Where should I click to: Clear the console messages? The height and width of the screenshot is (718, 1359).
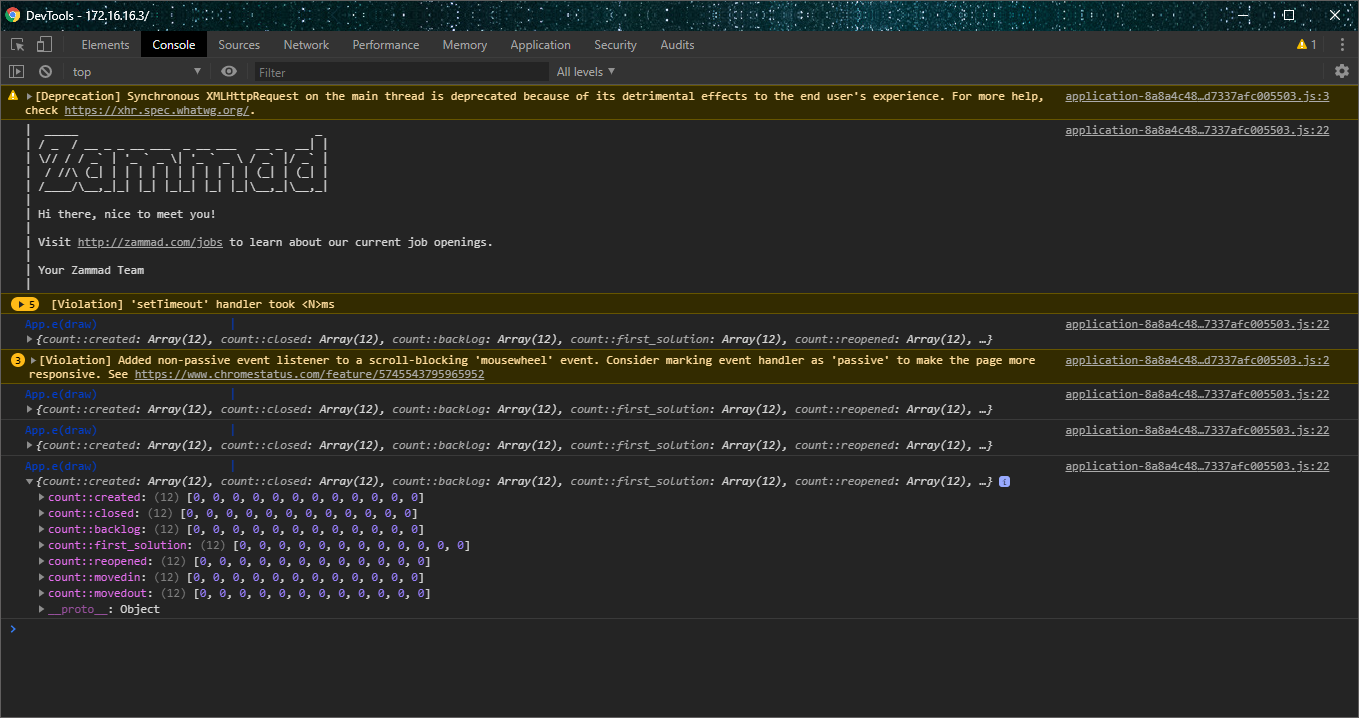point(45,71)
